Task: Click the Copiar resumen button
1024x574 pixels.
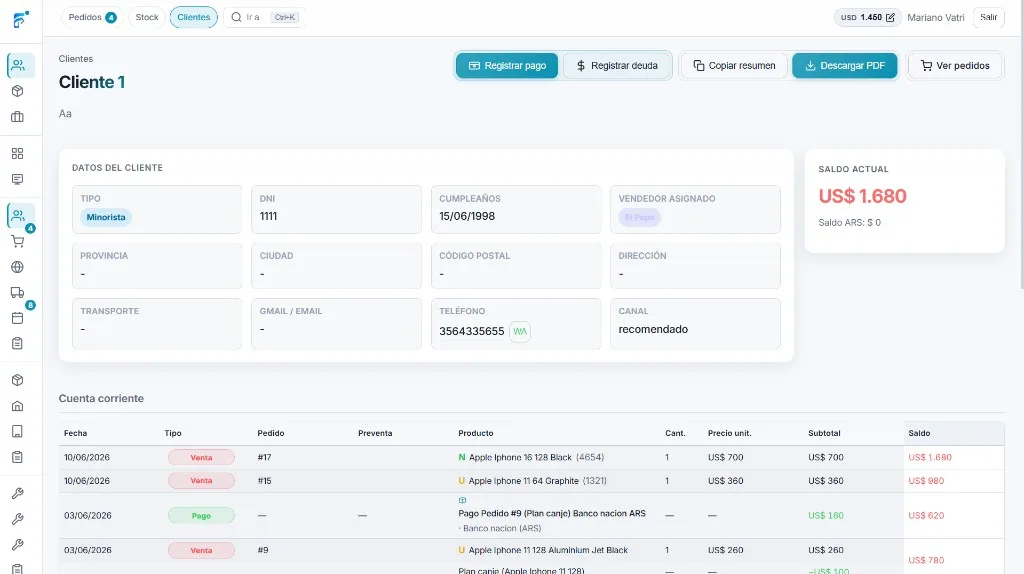Action: click(734, 65)
